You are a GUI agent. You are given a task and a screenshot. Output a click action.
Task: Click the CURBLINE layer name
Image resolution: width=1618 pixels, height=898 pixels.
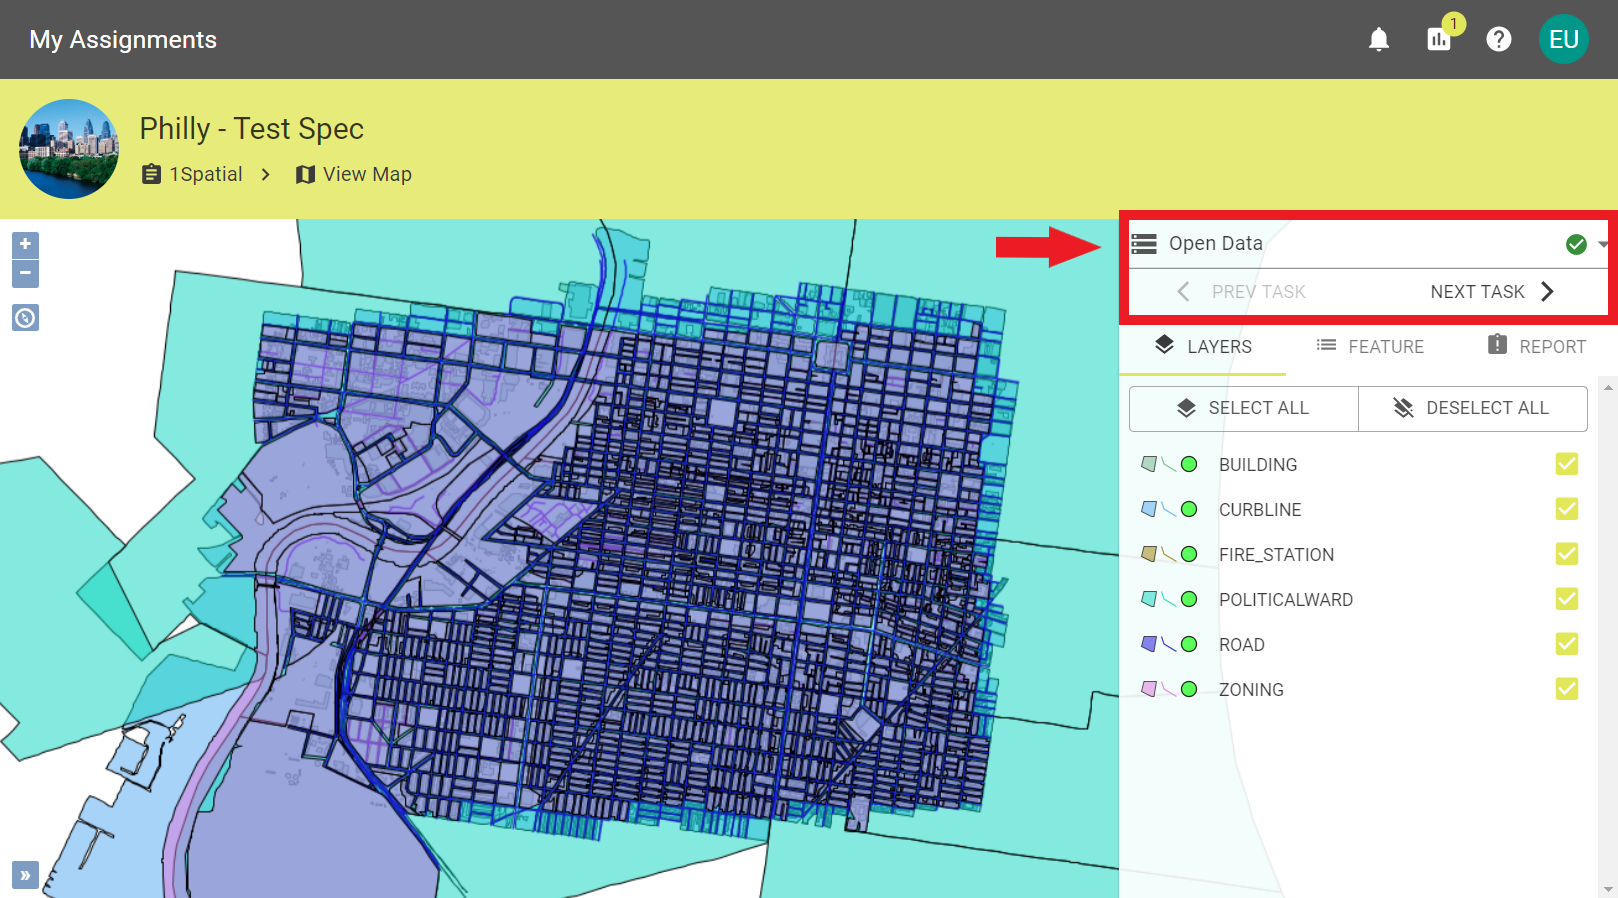click(x=1260, y=510)
